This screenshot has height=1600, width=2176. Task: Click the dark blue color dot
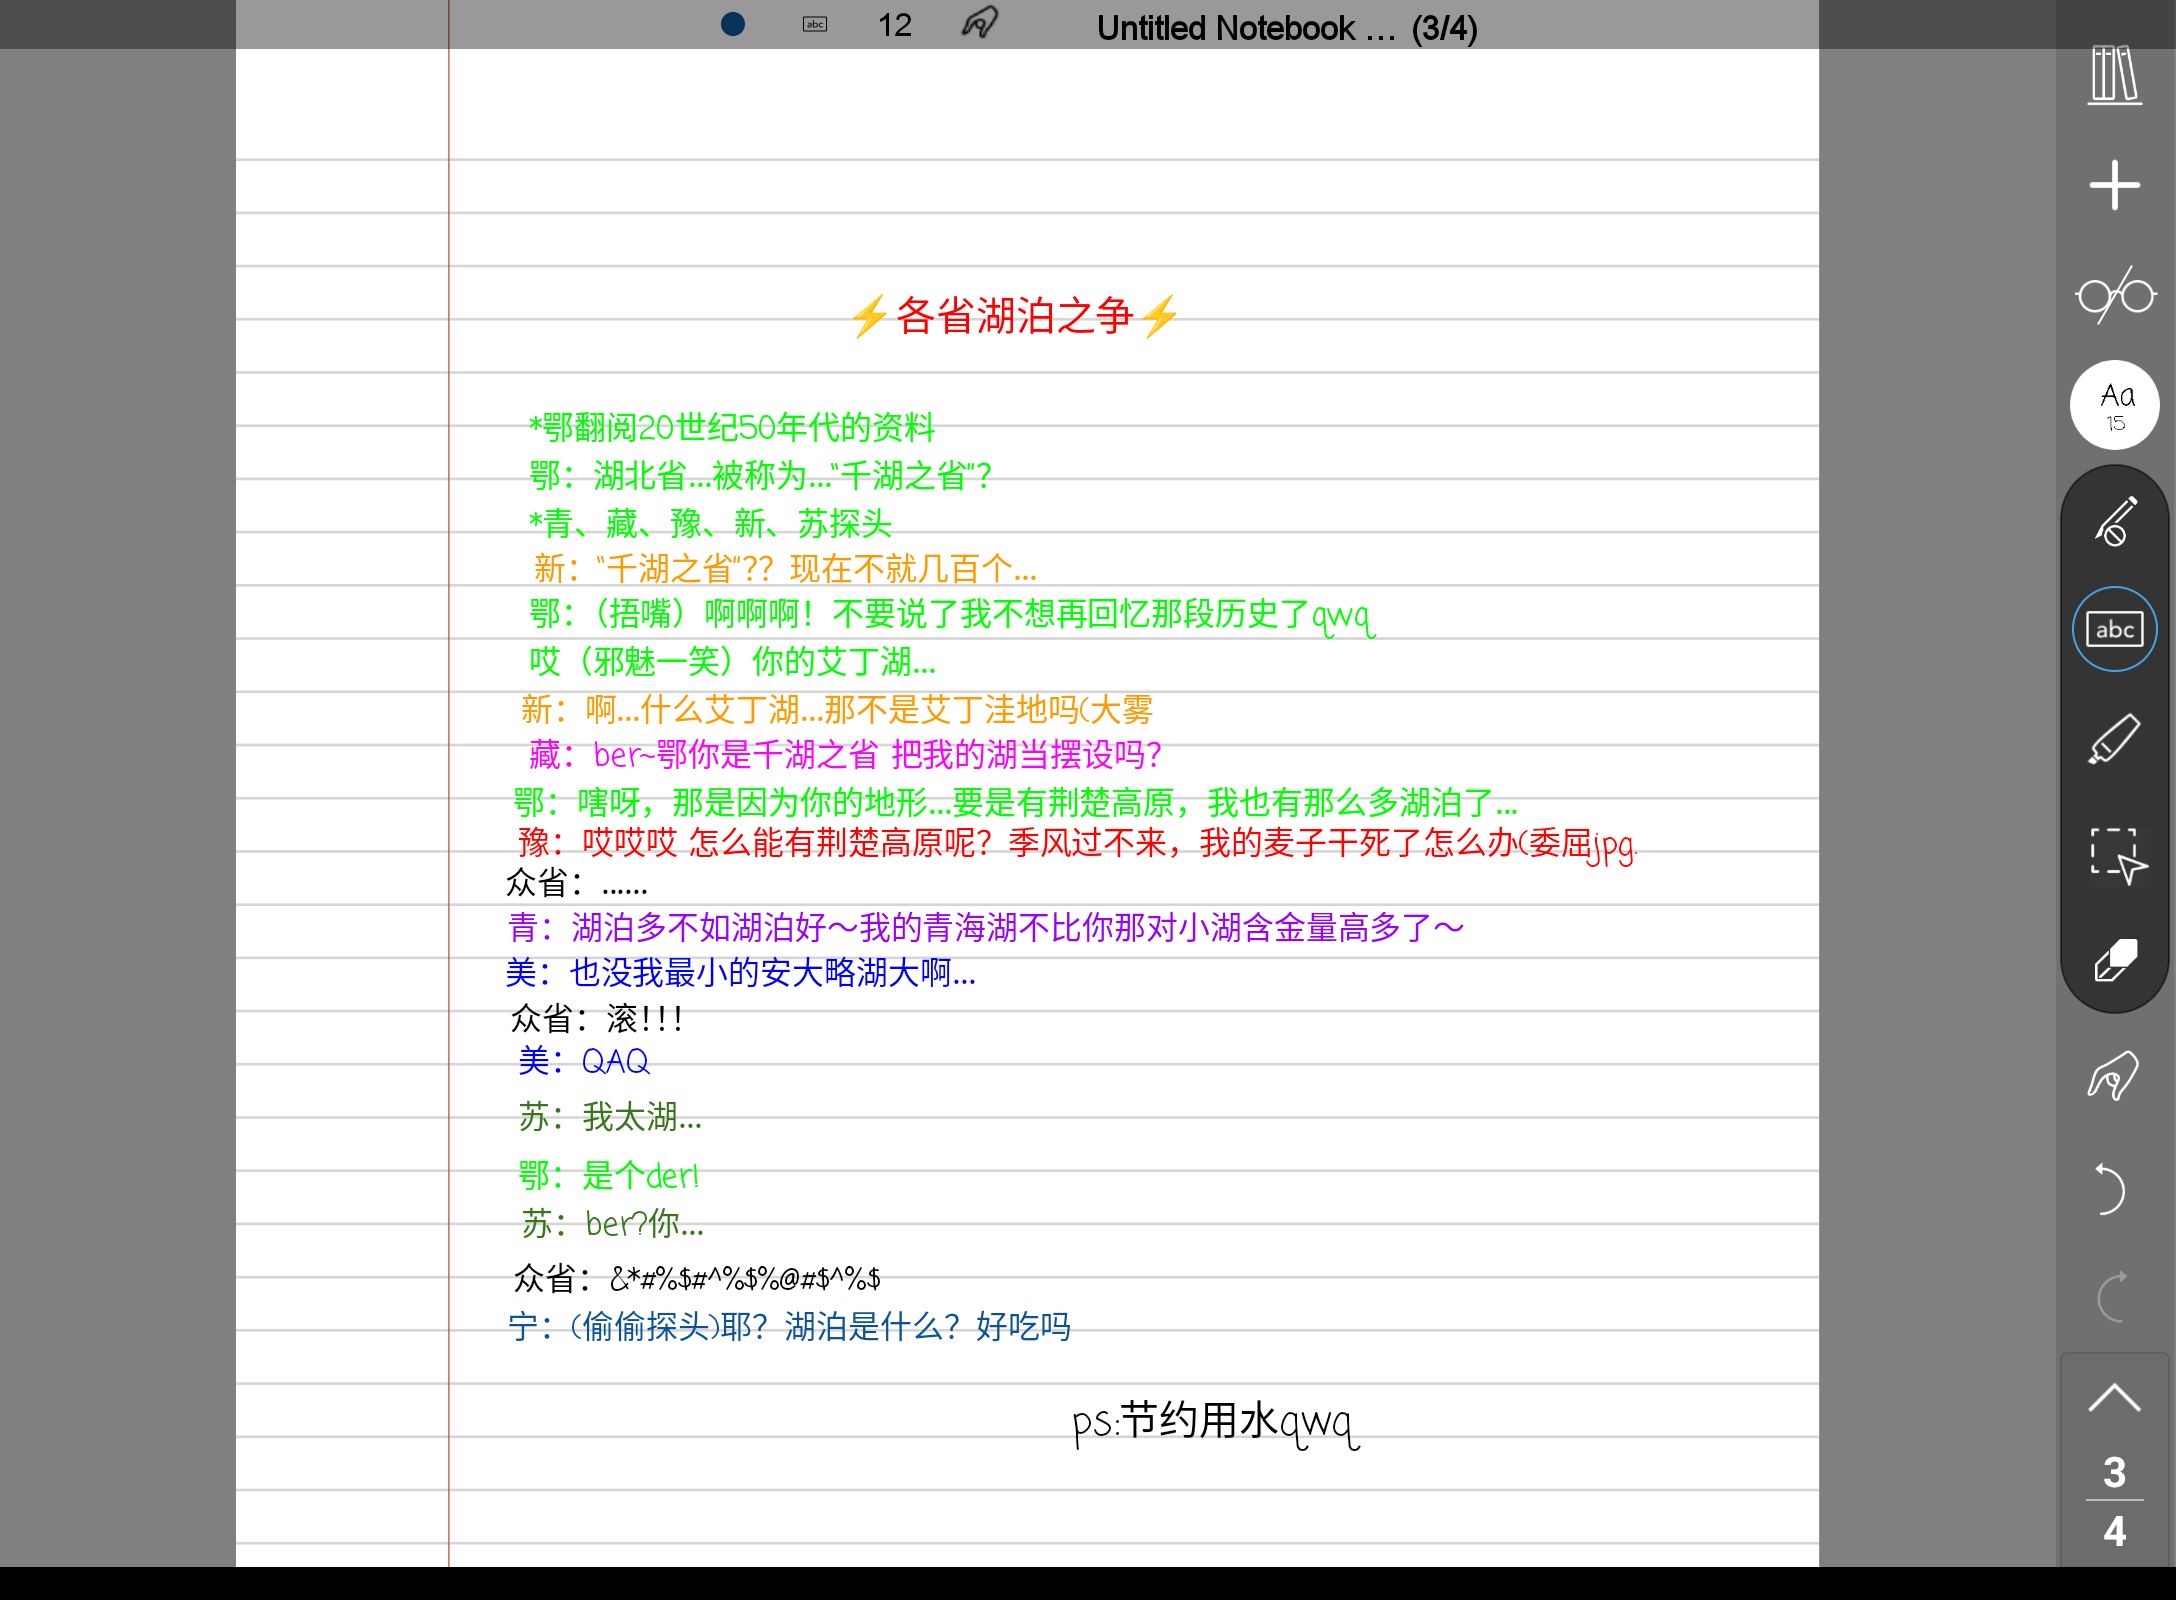pos(733,24)
